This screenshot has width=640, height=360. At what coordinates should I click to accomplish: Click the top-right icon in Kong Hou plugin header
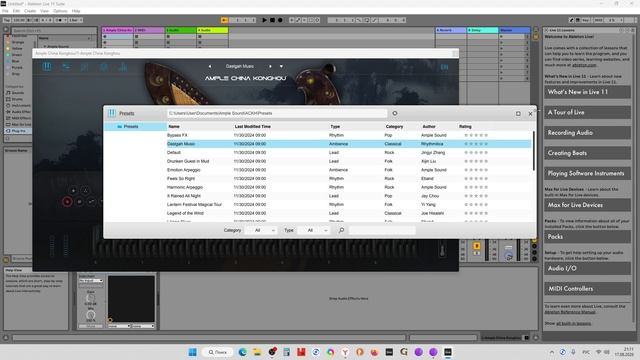point(444,67)
